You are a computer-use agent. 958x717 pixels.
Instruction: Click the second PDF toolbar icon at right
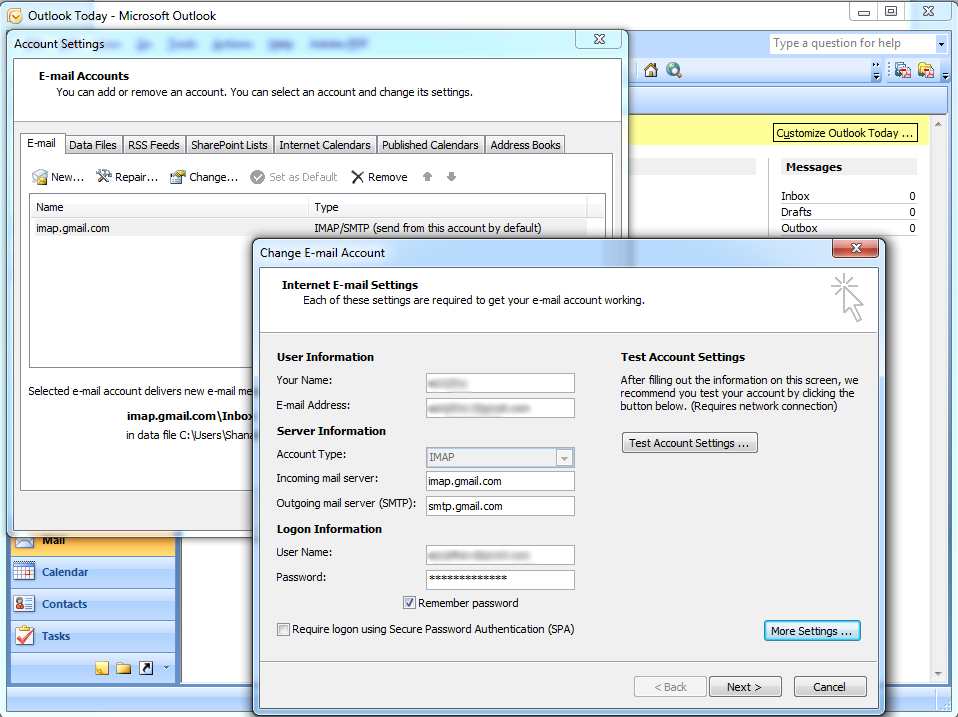click(926, 70)
